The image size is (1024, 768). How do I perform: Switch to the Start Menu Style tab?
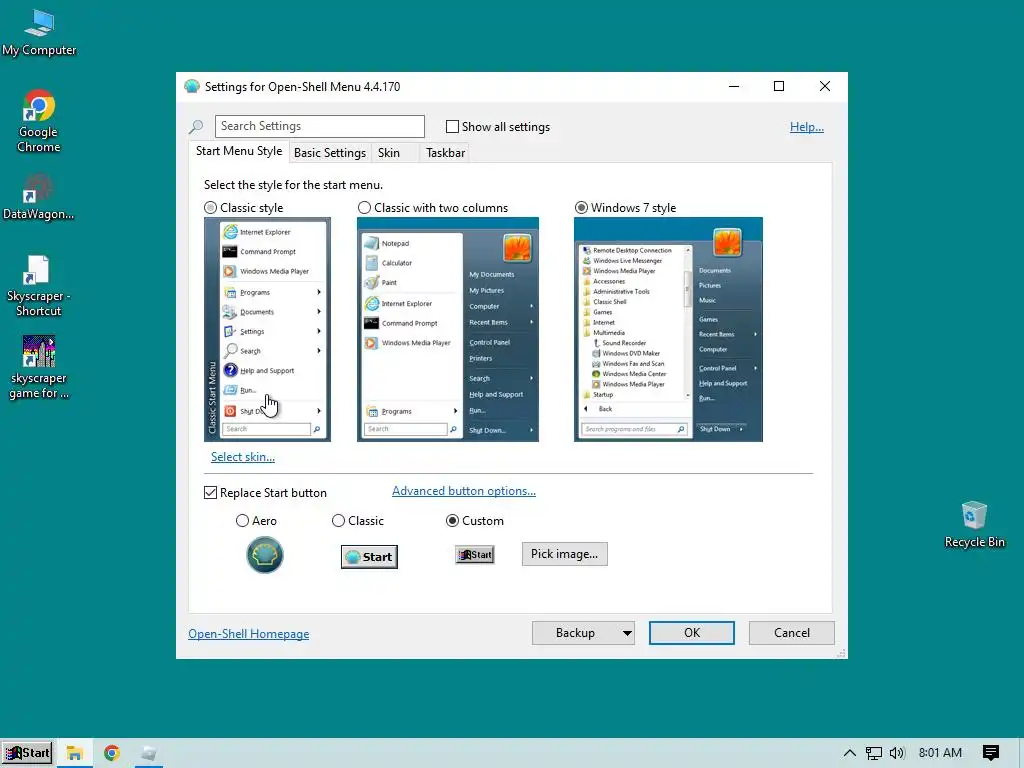(x=238, y=151)
